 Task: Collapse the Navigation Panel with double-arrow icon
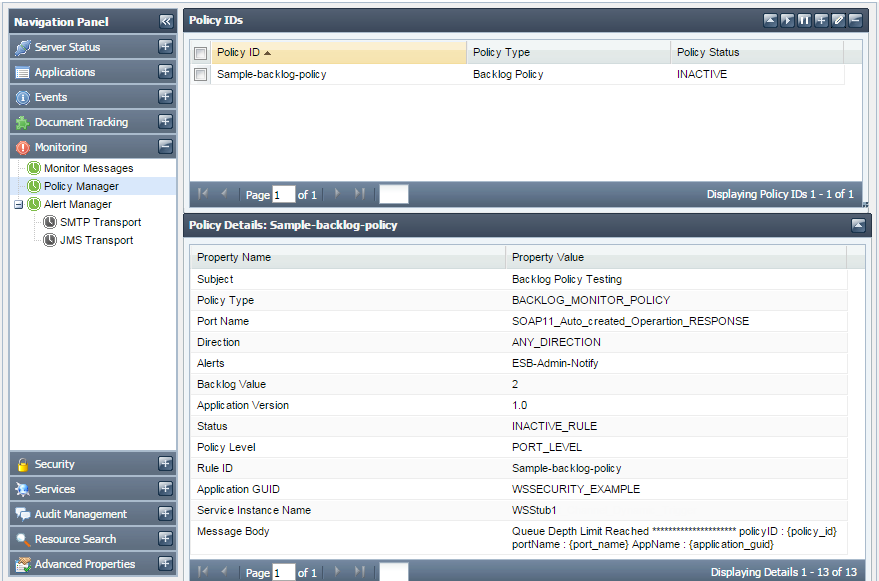click(166, 21)
